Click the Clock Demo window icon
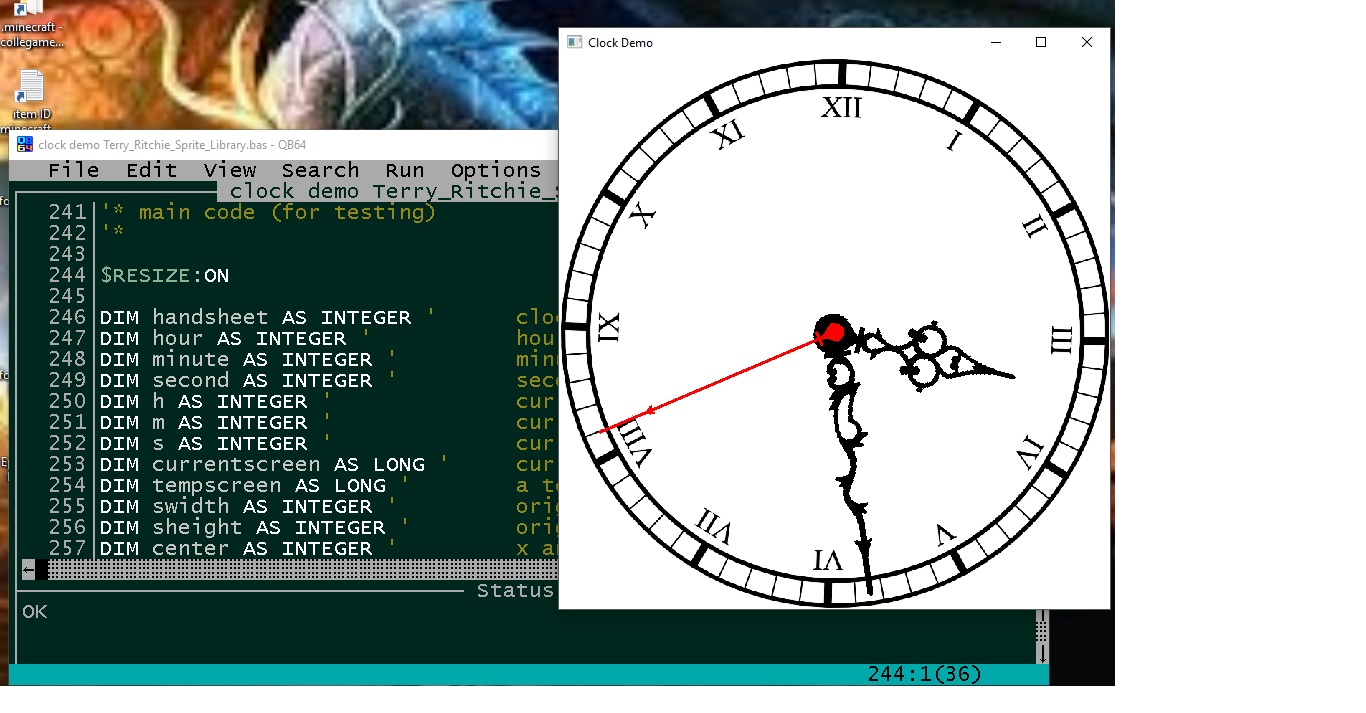The image size is (1366, 713). pyautogui.click(x=574, y=42)
